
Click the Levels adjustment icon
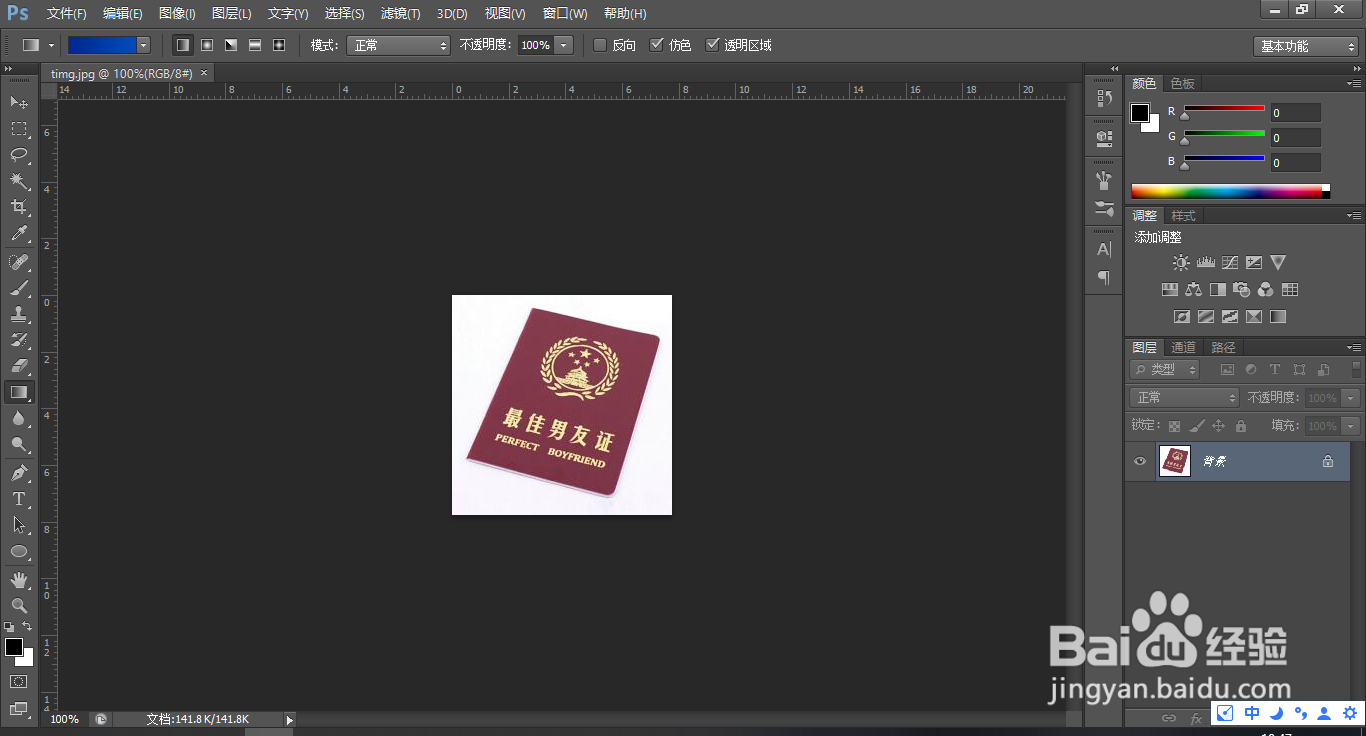point(1205,263)
